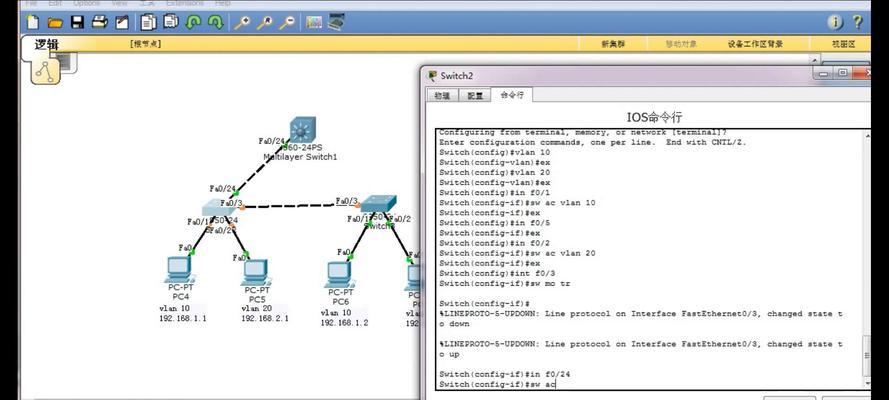
Task: Click the 'Switch(config)#in f0/5' line
Action: tap(494, 223)
